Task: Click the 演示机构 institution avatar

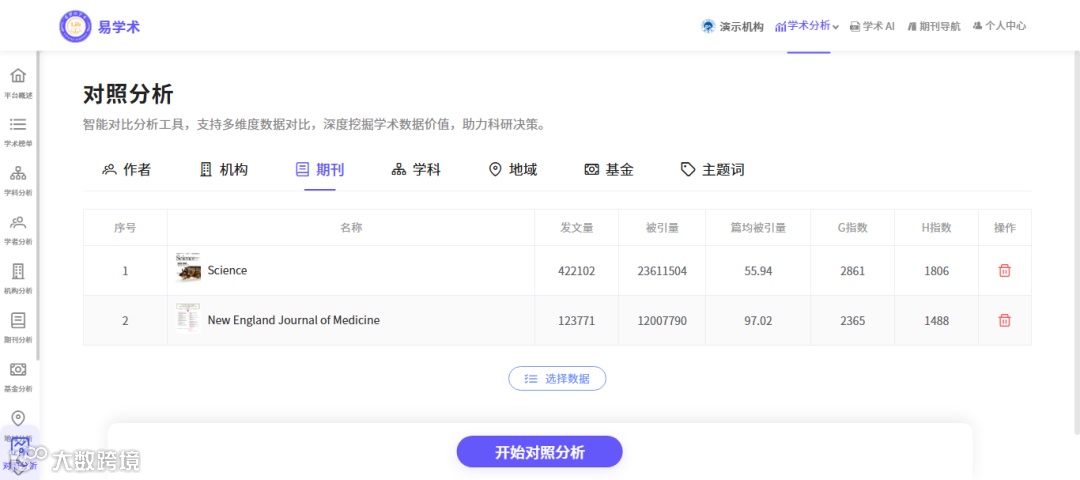Action: (x=708, y=26)
